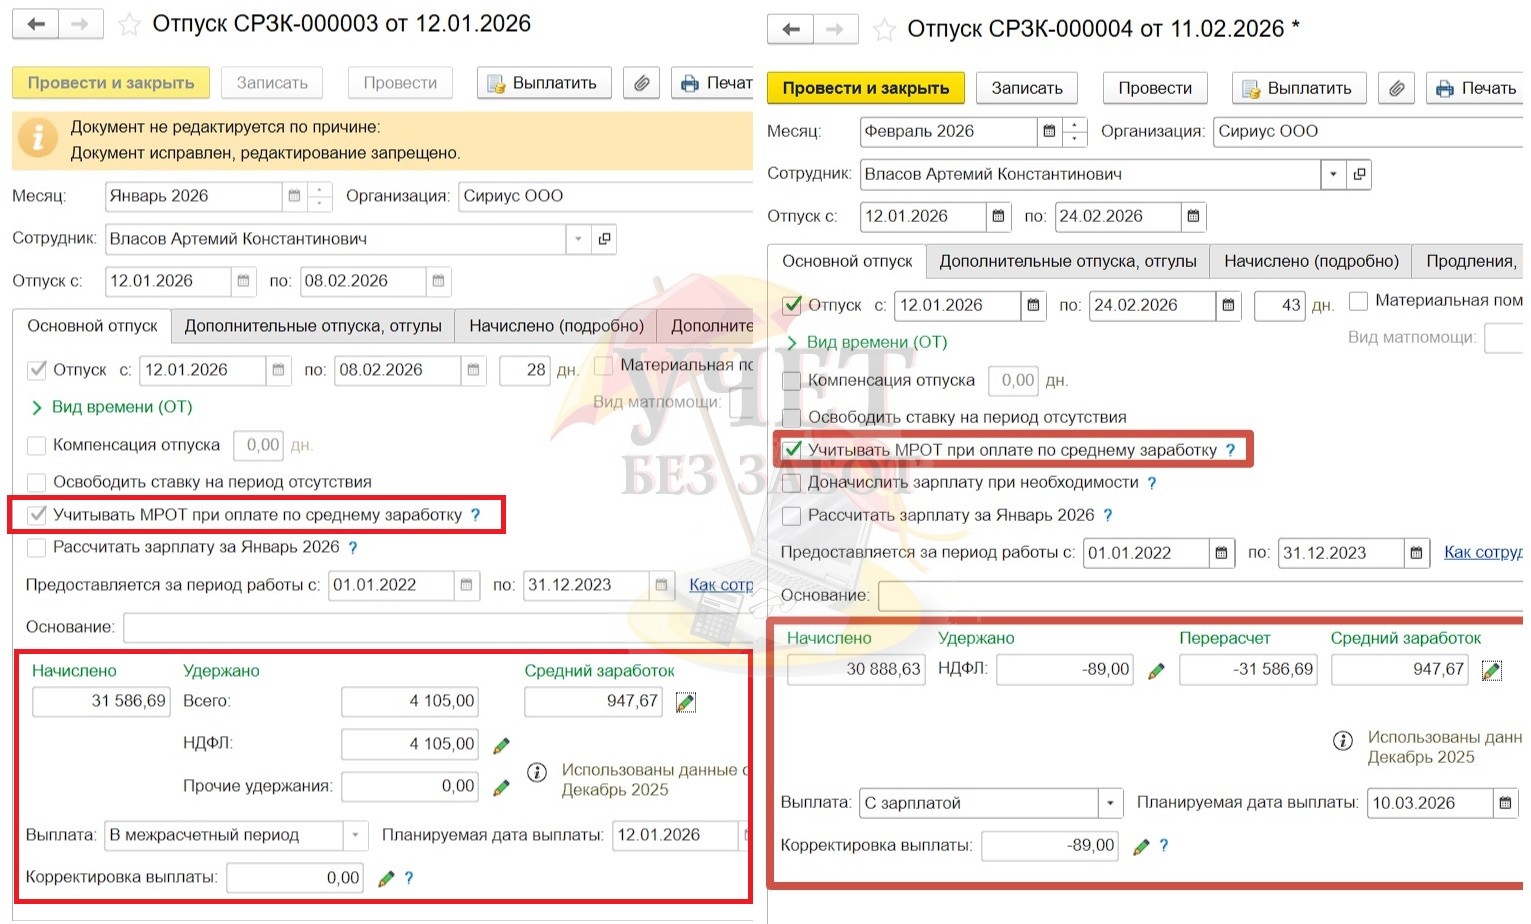This screenshot has width=1531, height=924.
Task: Click forward arrow in right СРЗК-000004 window
Action: pos(836,29)
